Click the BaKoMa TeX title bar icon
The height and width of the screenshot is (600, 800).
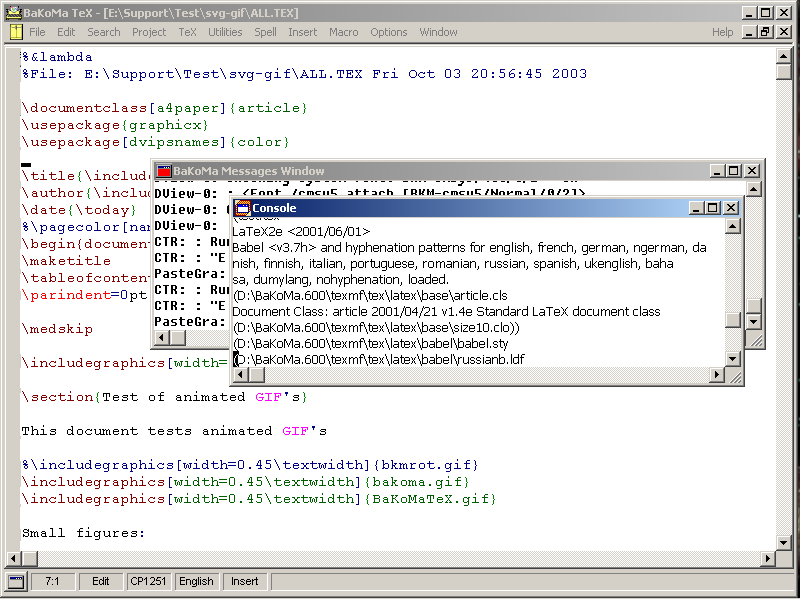[12, 12]
